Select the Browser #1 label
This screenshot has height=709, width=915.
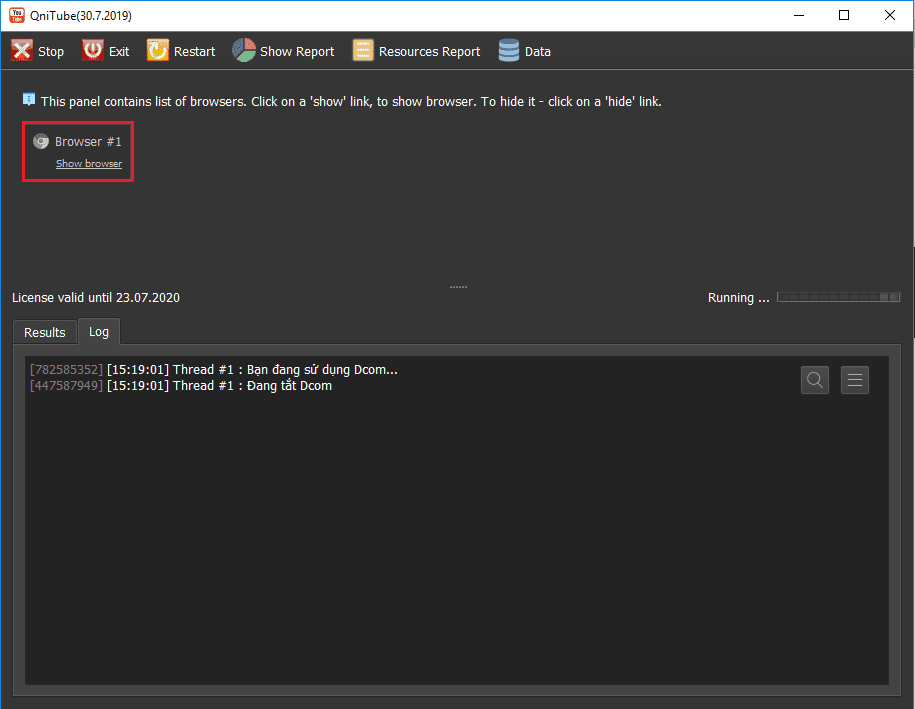click(88, 142)
